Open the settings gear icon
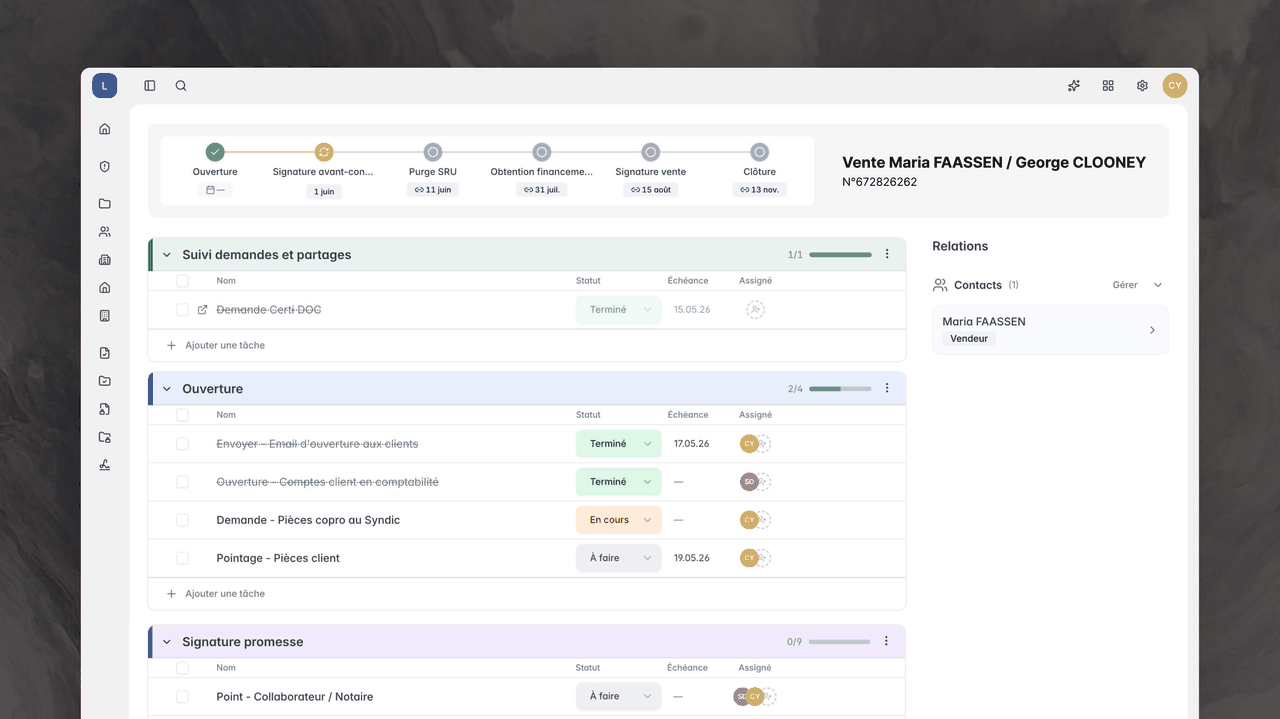The image size is (1280, 719). pos(1142,86)
